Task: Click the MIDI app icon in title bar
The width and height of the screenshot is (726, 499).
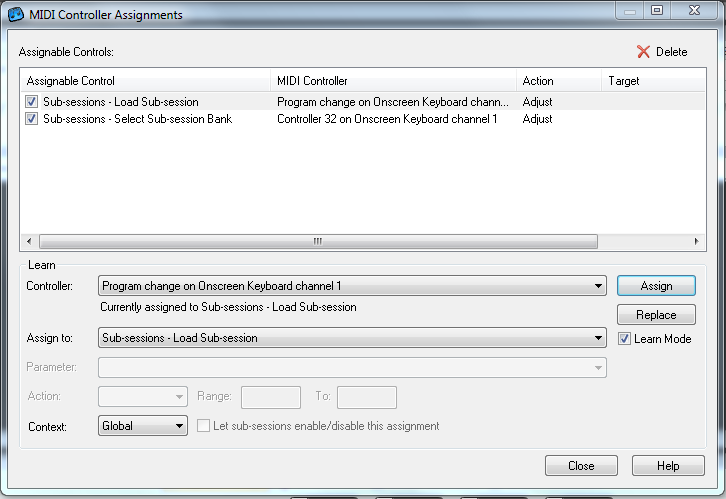Action: coord(17,14)
